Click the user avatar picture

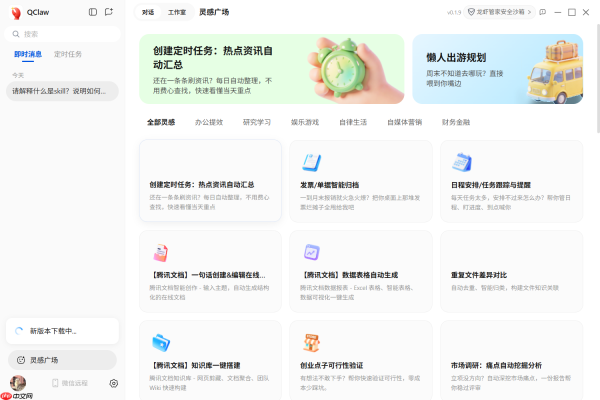click(x=18, y=383)
